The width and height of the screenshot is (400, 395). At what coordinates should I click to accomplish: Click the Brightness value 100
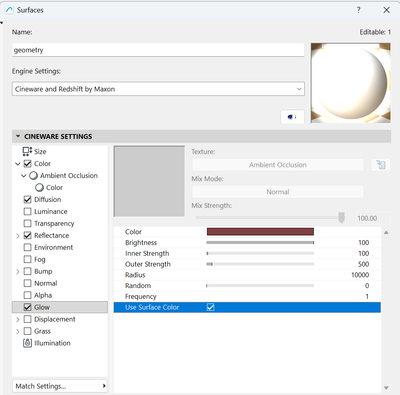point(364,243)
